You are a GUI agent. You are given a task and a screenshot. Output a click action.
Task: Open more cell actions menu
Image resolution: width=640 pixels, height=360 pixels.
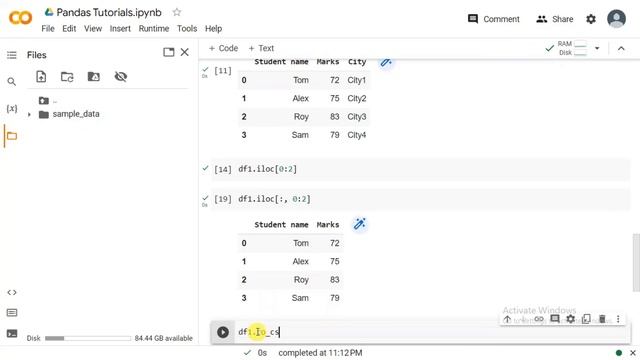(618, 319)
